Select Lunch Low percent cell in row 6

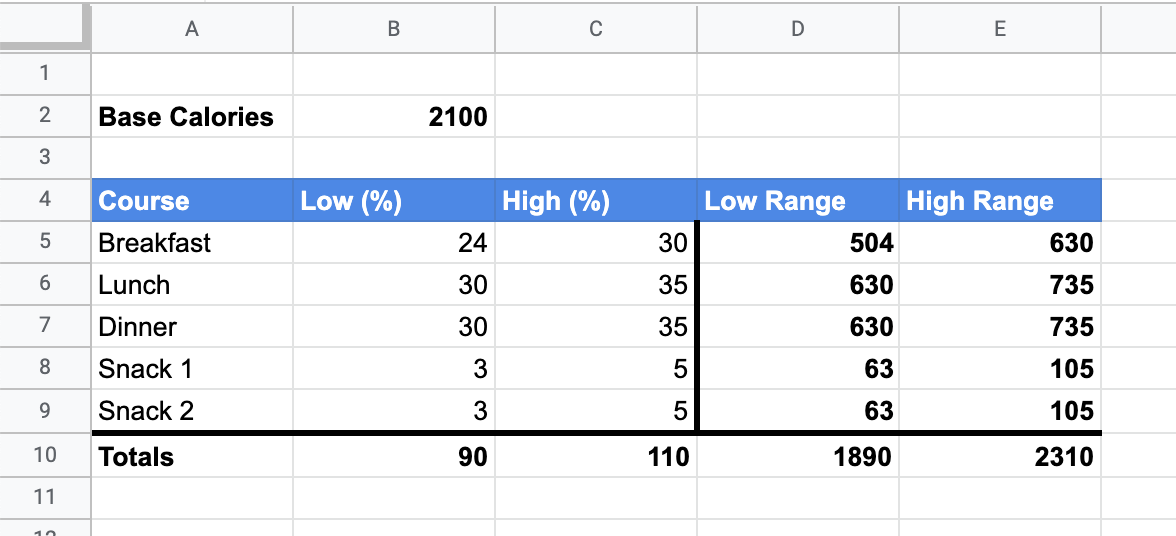pos(394,285)
